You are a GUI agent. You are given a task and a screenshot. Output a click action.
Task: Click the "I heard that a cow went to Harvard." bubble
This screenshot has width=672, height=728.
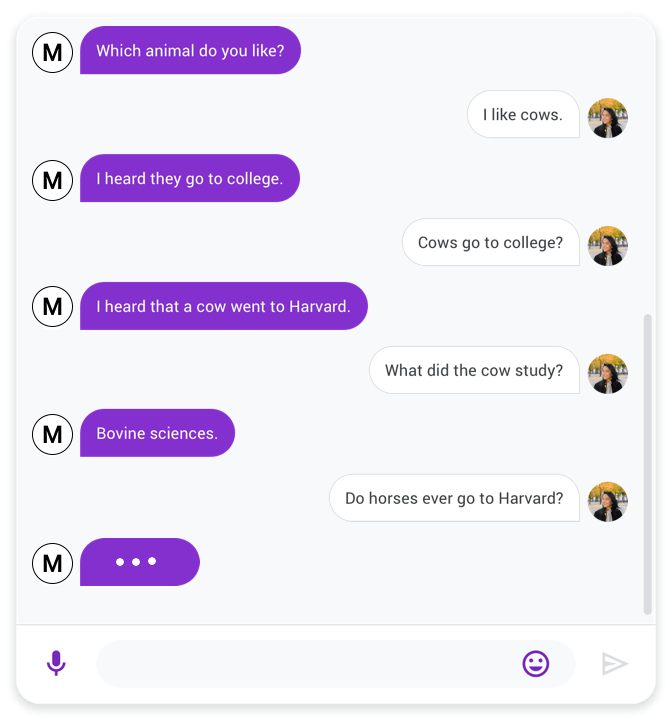(x=223, y=306)
